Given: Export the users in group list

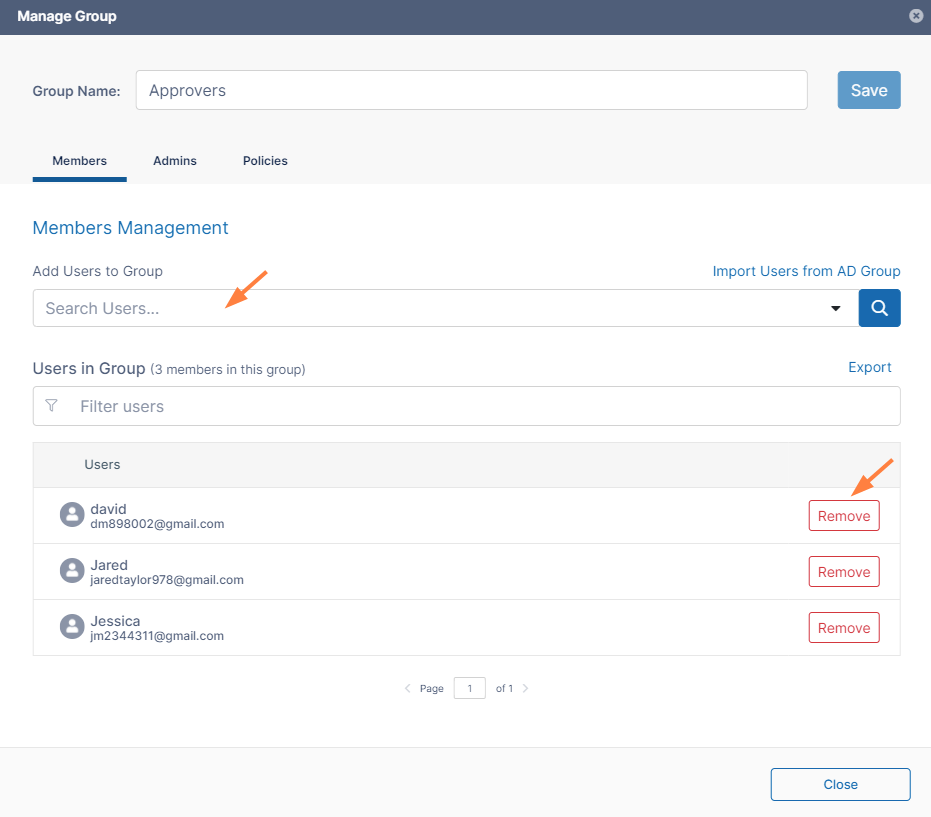Looking at the screenshot, I should click(x=869, y=367).
